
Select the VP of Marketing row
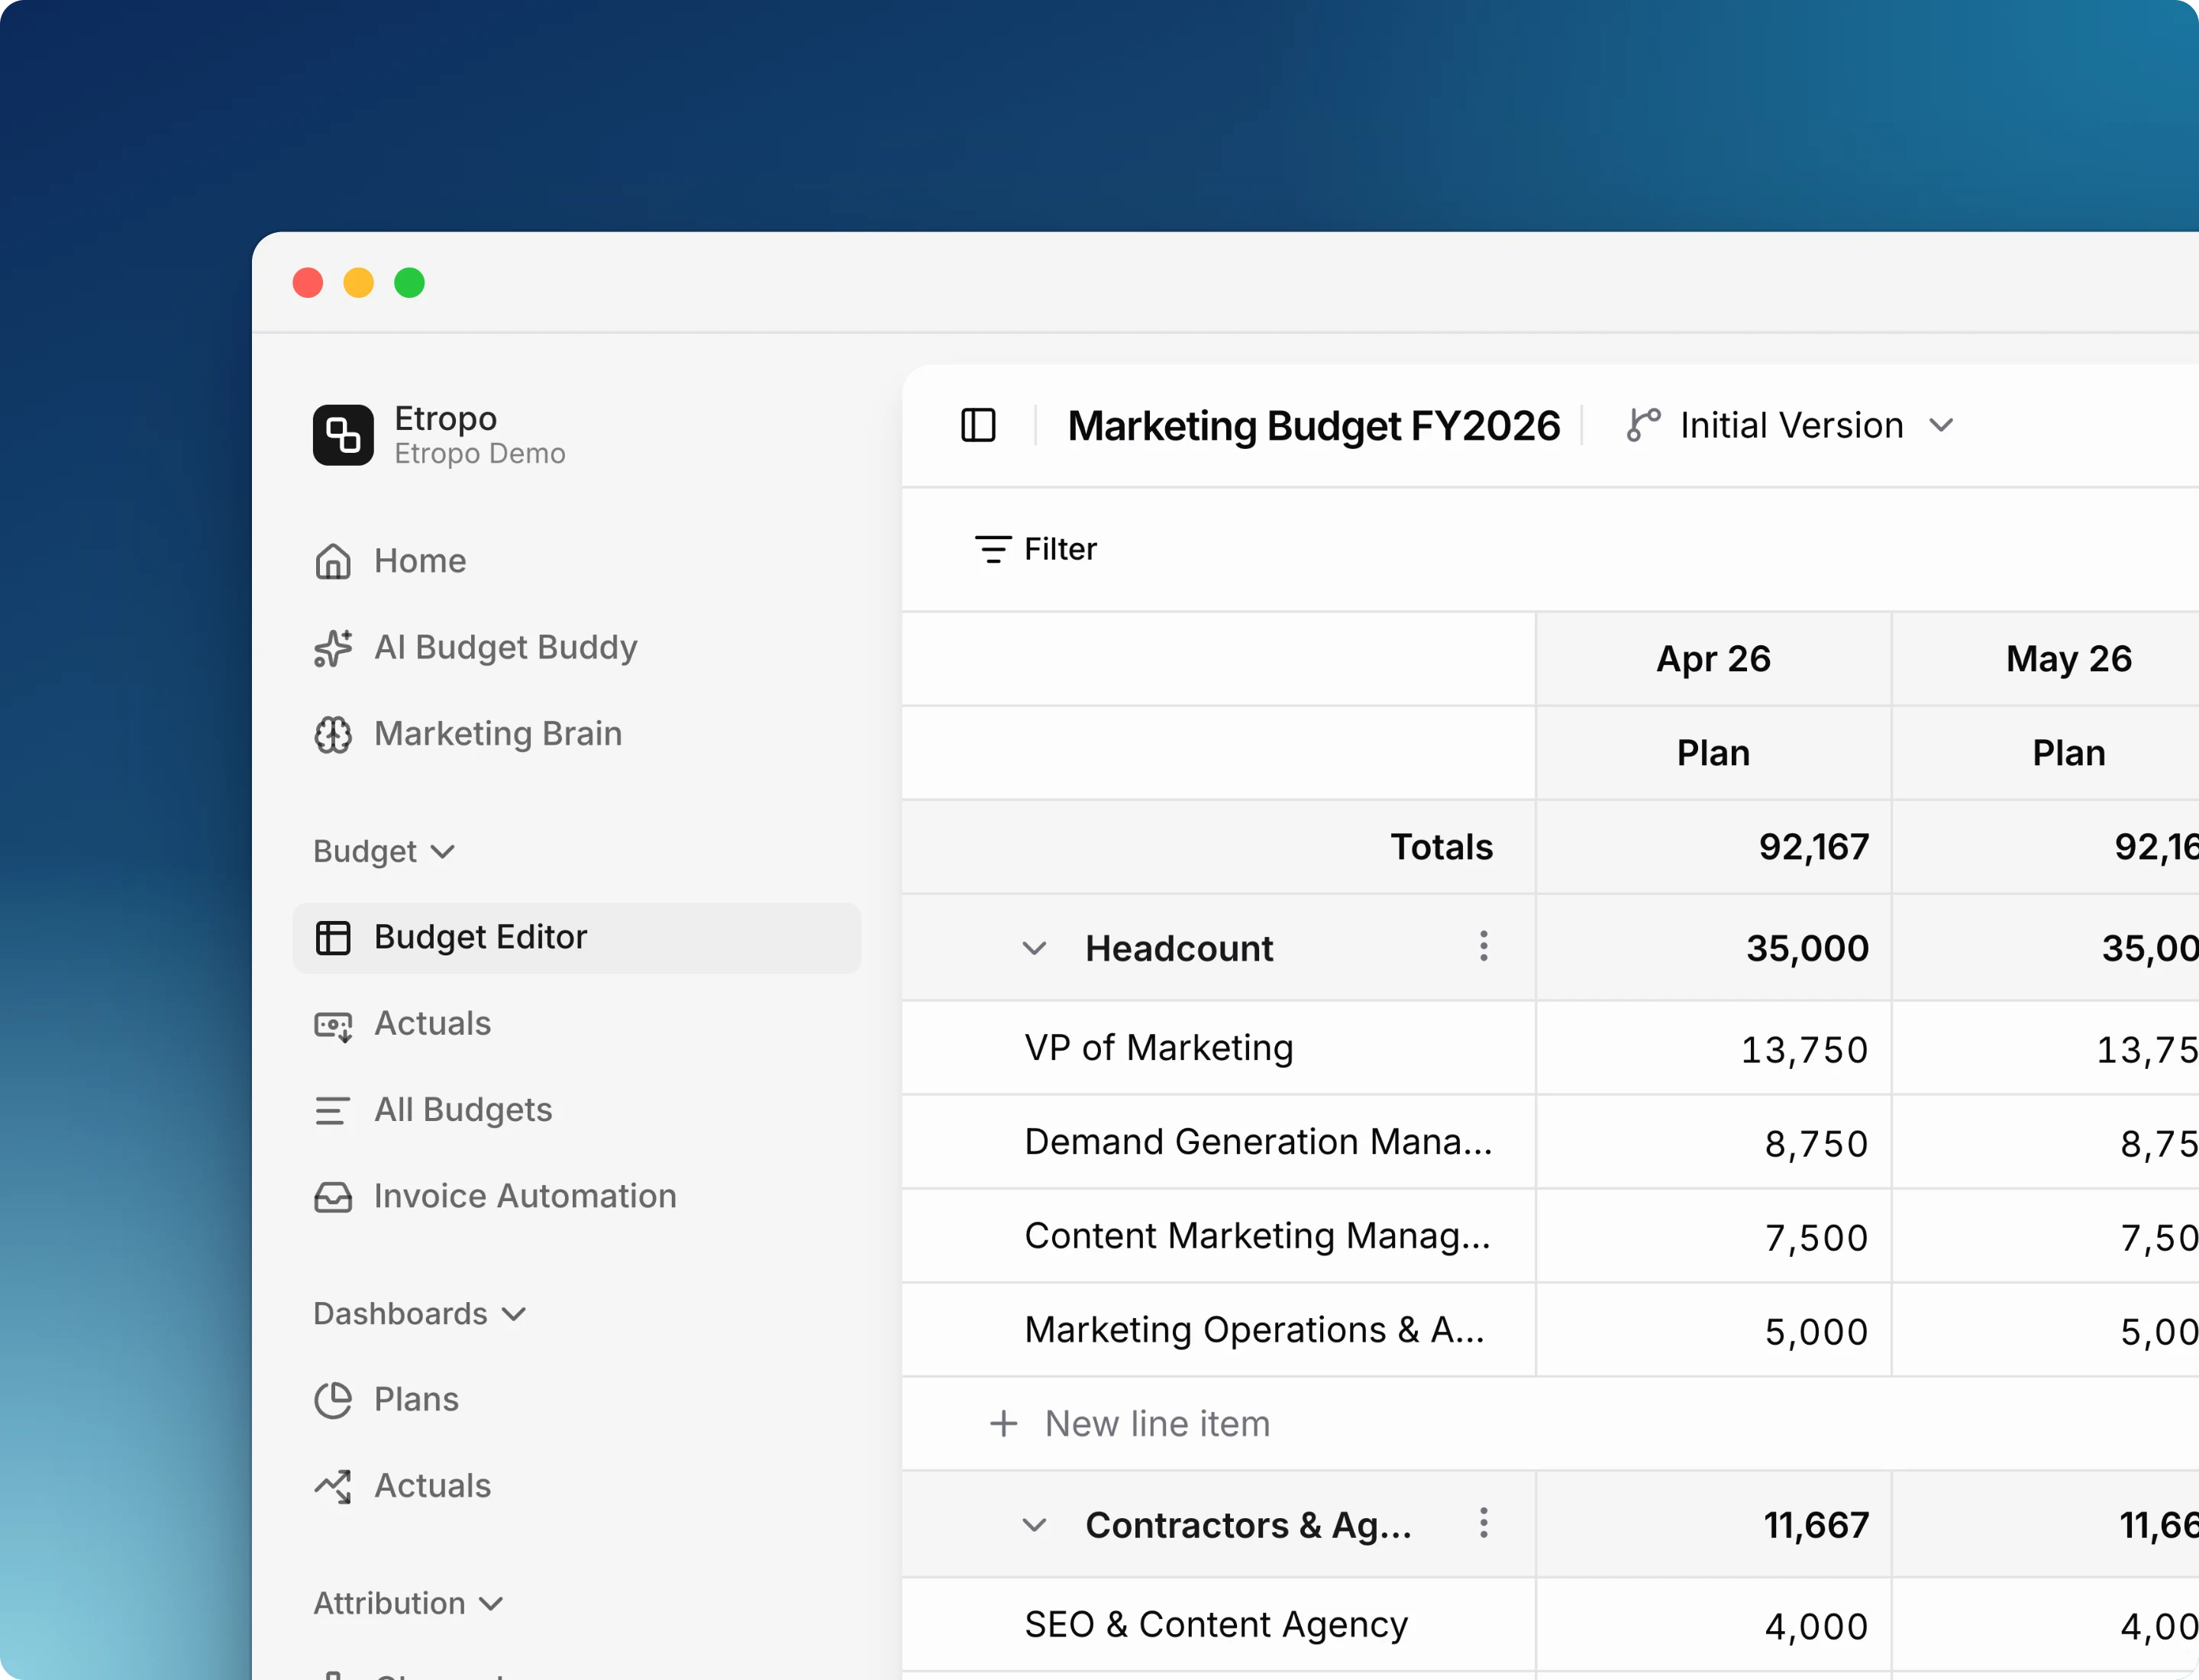[1218, 1048]
